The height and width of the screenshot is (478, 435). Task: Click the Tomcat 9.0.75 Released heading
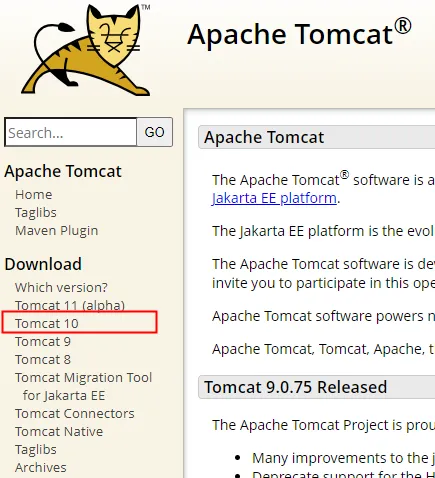click(x=295, y=387)
